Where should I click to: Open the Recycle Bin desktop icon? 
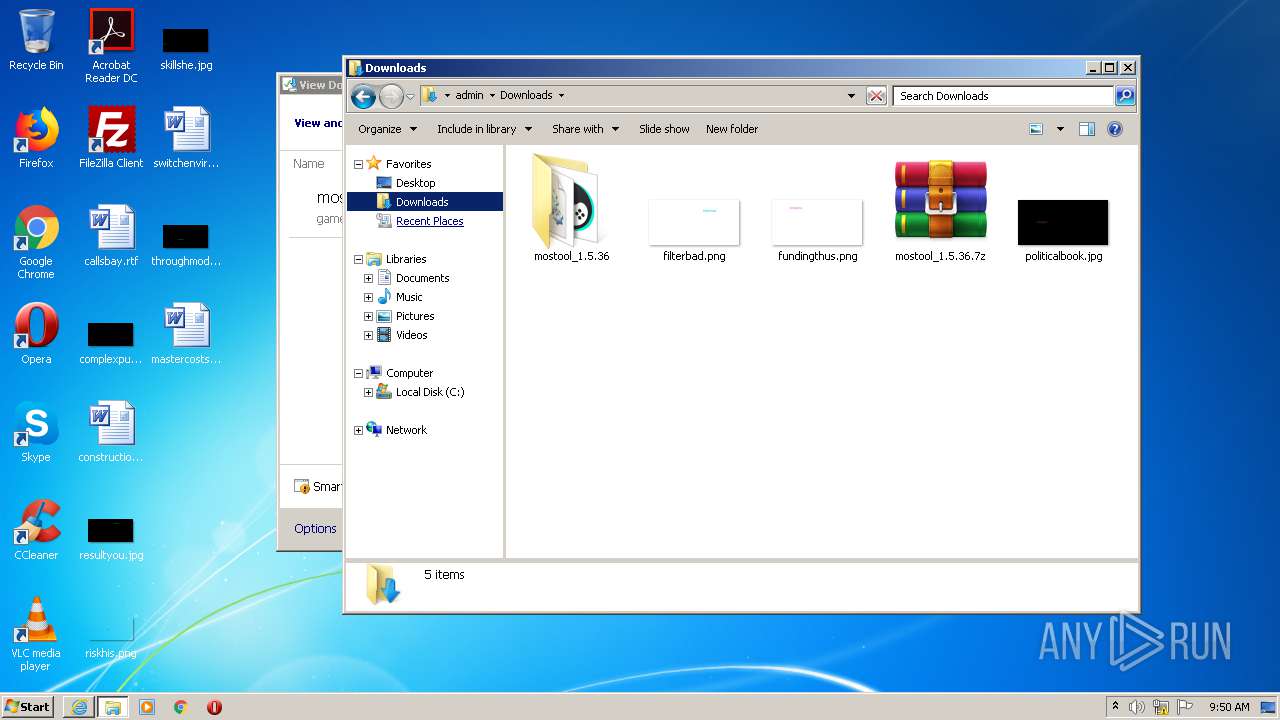36,40
